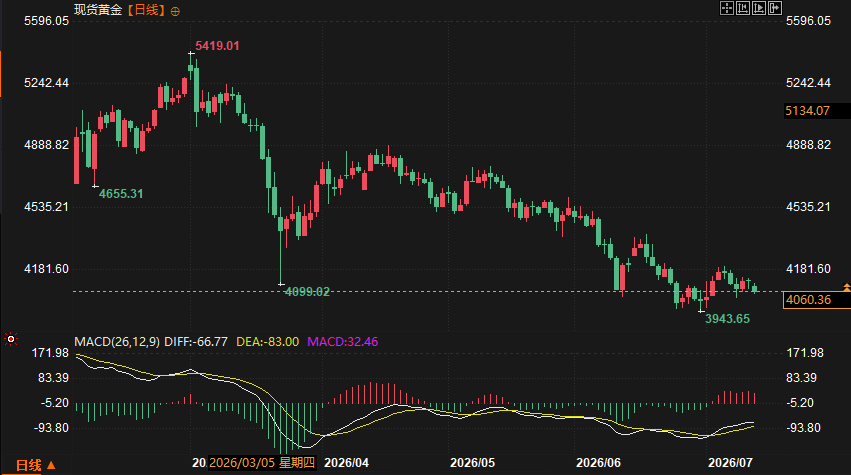Click the orange circled-plus icon beside 日线

point(175,11)
